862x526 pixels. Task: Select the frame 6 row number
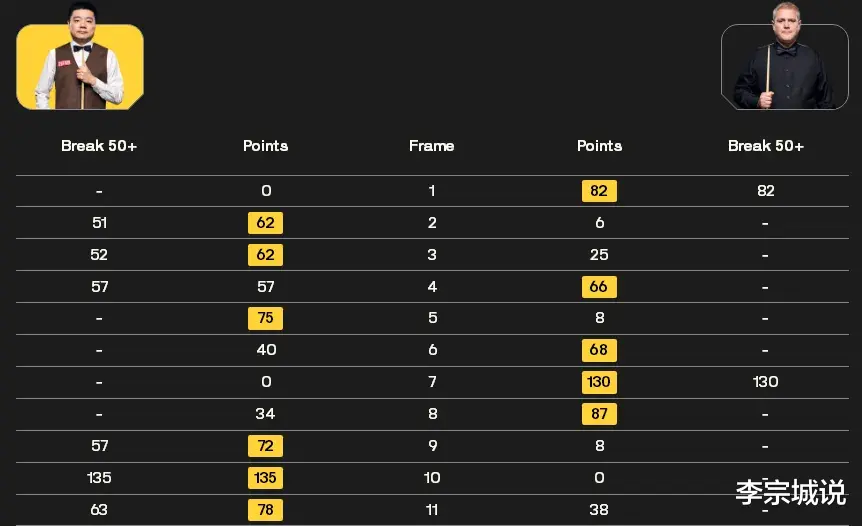coord(433,350)
